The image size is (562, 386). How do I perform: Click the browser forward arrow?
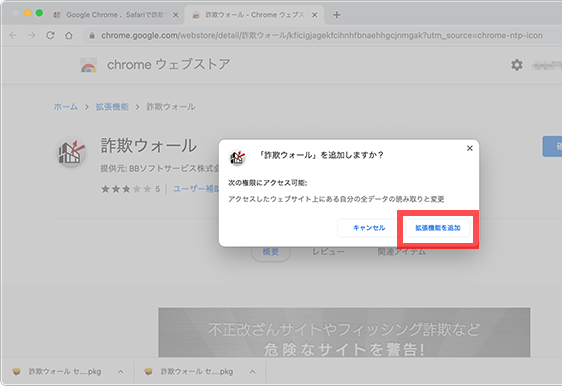tap(32, 35)
